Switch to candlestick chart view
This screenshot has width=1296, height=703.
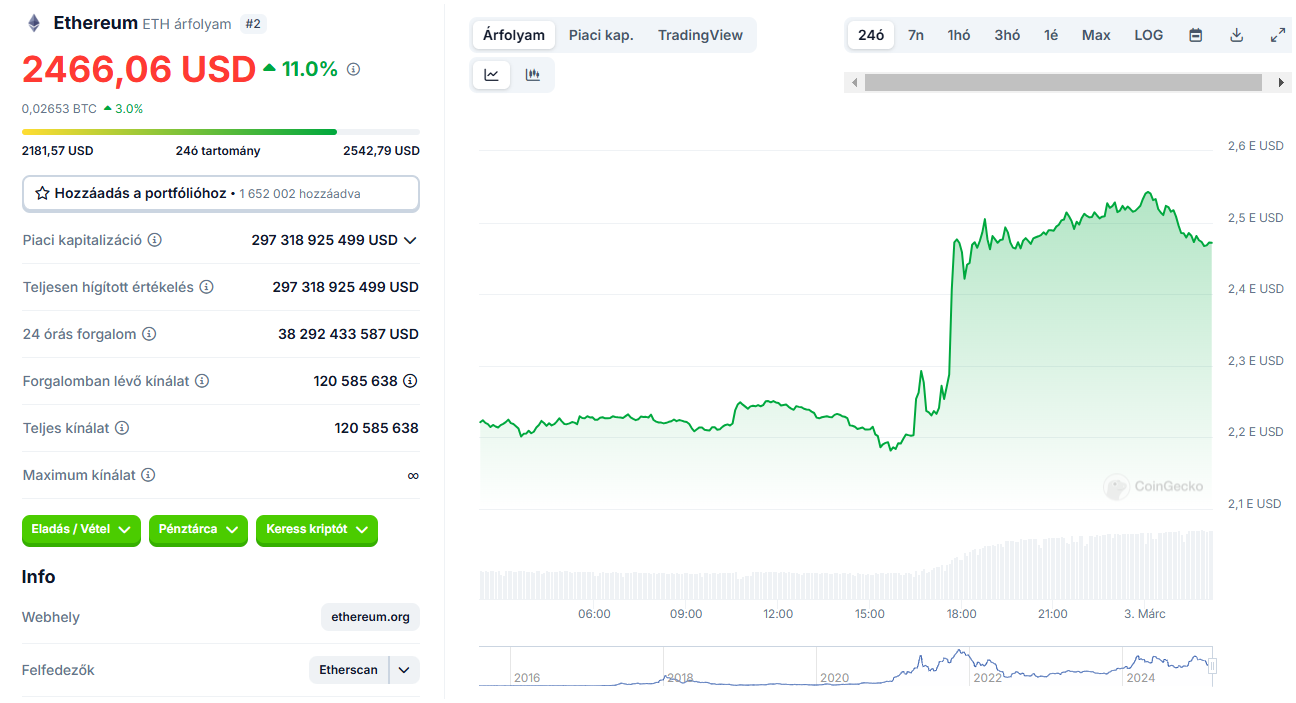point(532,75)
